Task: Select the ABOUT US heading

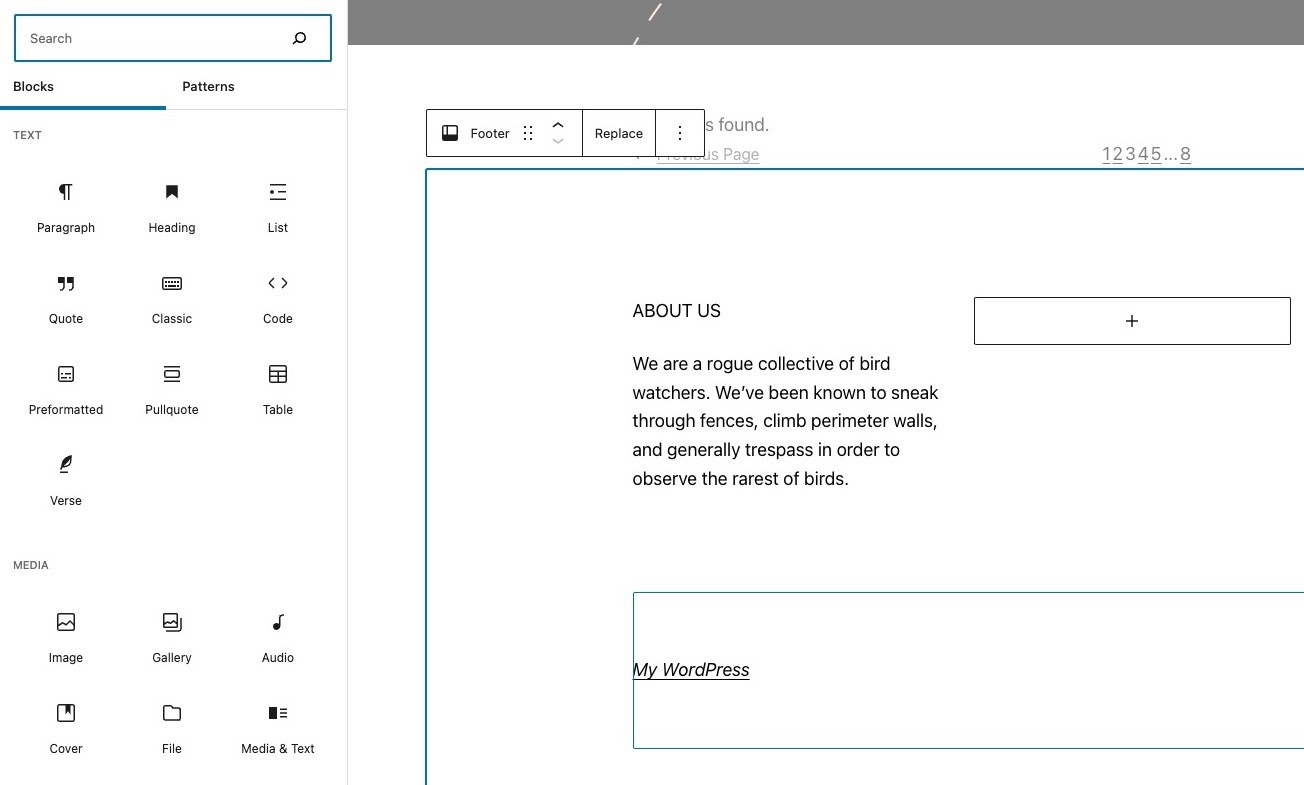Action: click(x=677, y=311)
